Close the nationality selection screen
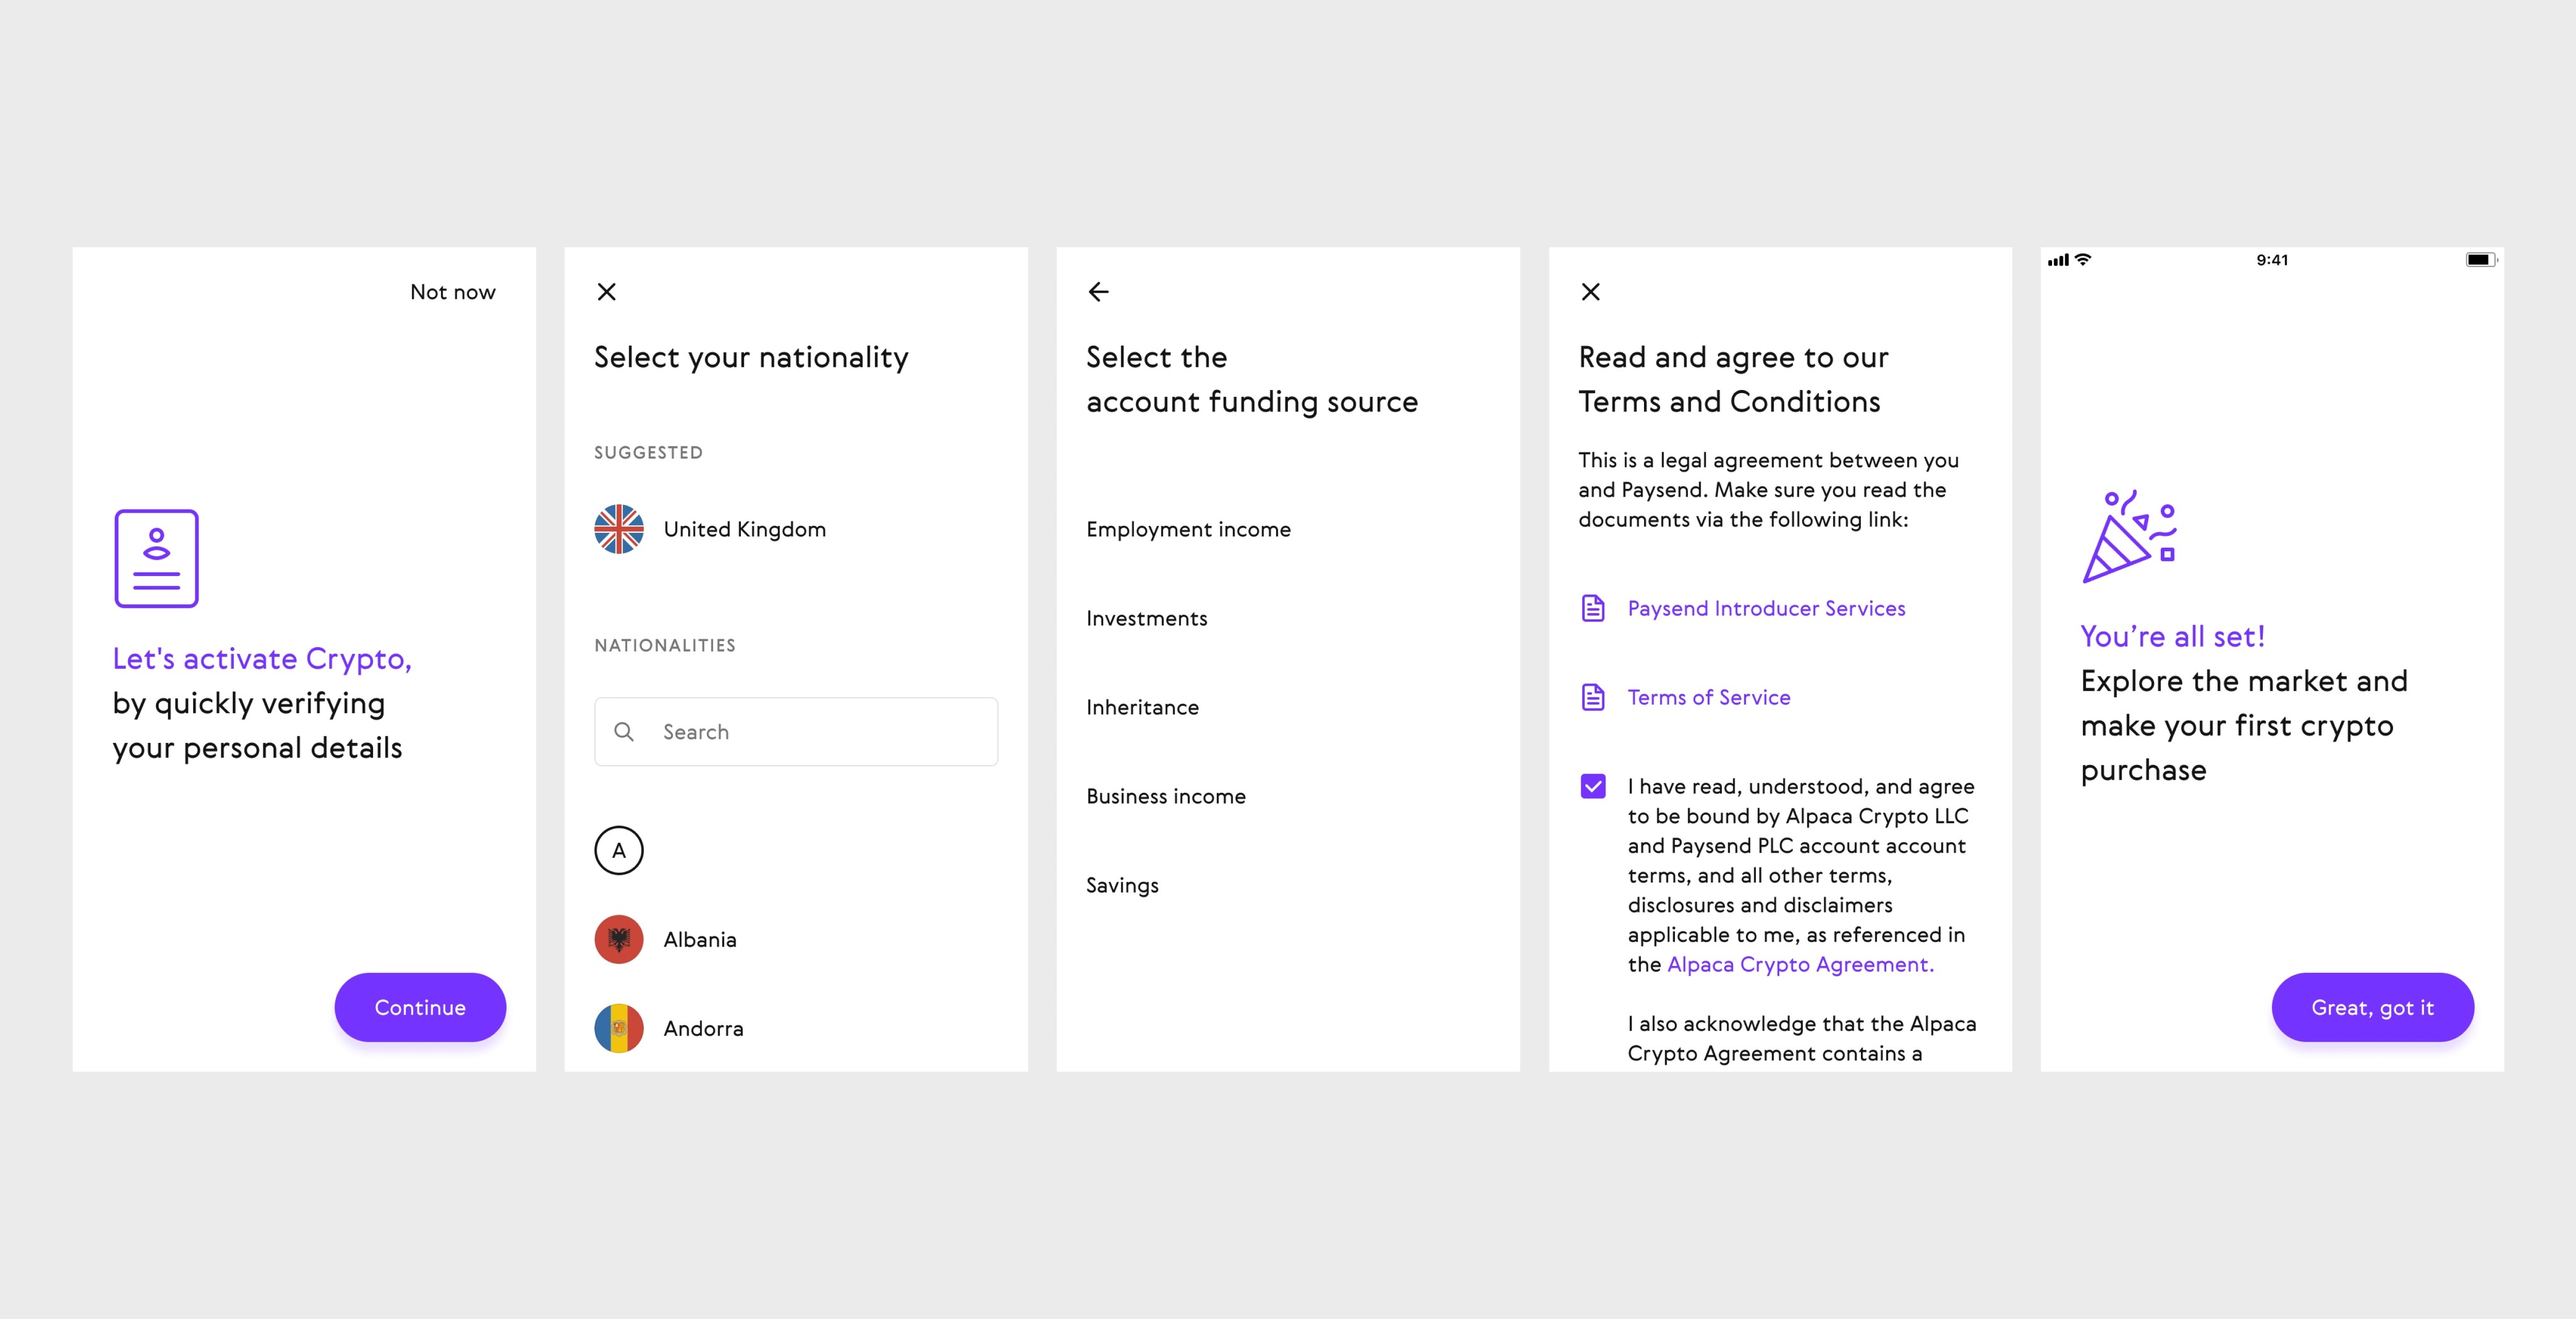The width and height of the screenshot is (2576, 1319). (606, 292)
